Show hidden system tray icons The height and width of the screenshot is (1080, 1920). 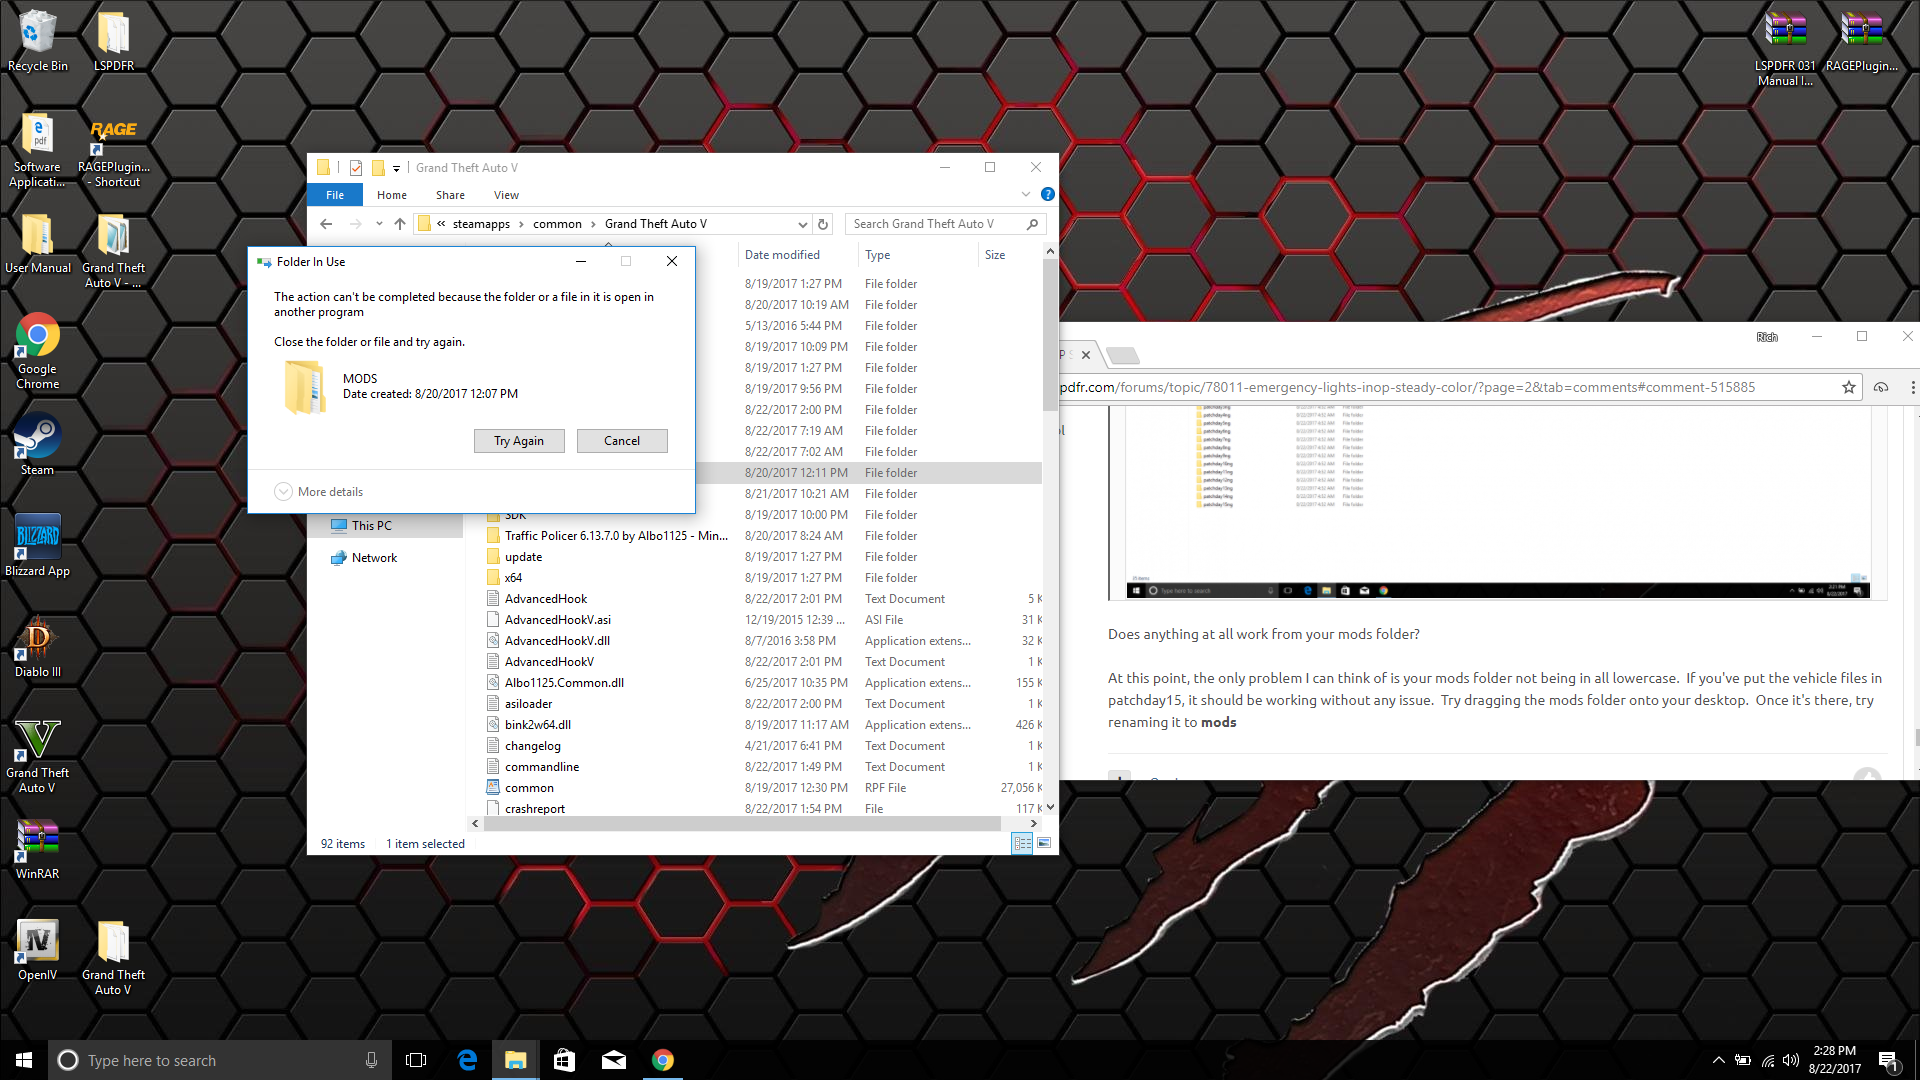(x=1718, y=1060)
